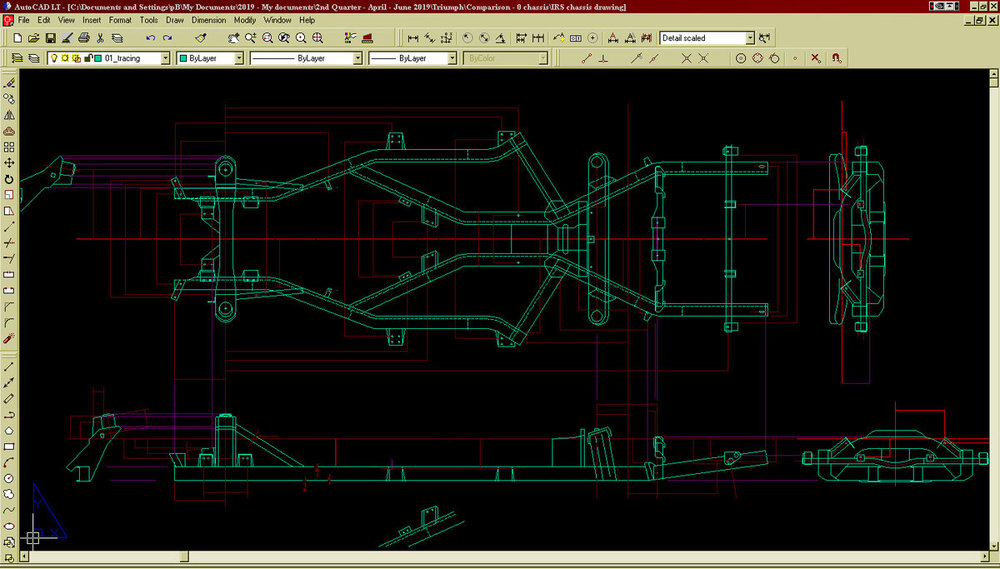The width and height of the screenshot is (1000, 569).
Task: Open the Layer Properties Manager icon
Action: tap(18, 58)
